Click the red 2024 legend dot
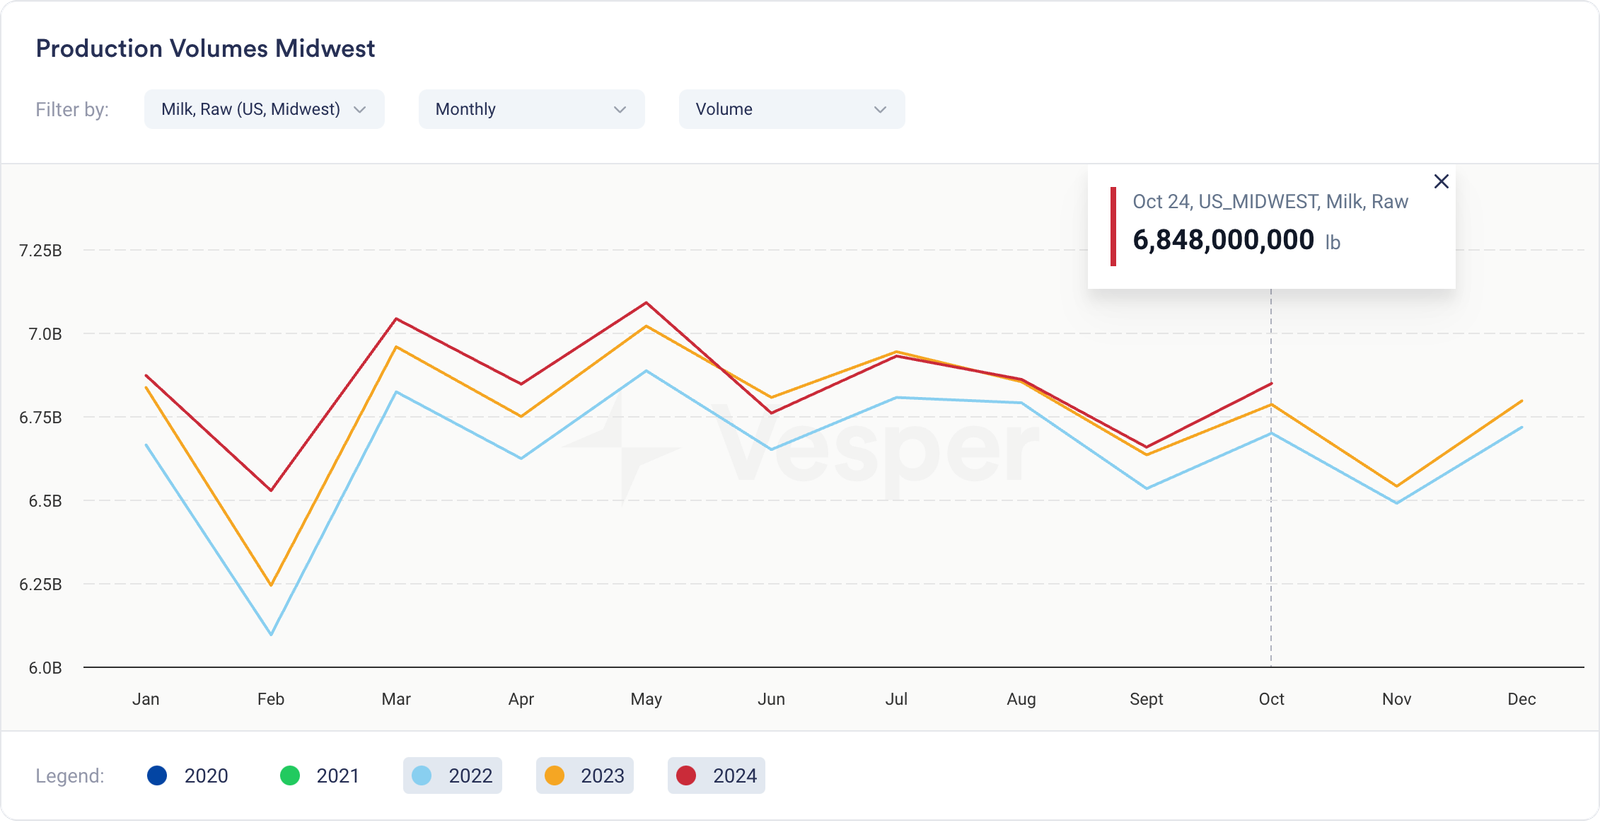Screen dimensions: 1600x821 coord(686,776)
